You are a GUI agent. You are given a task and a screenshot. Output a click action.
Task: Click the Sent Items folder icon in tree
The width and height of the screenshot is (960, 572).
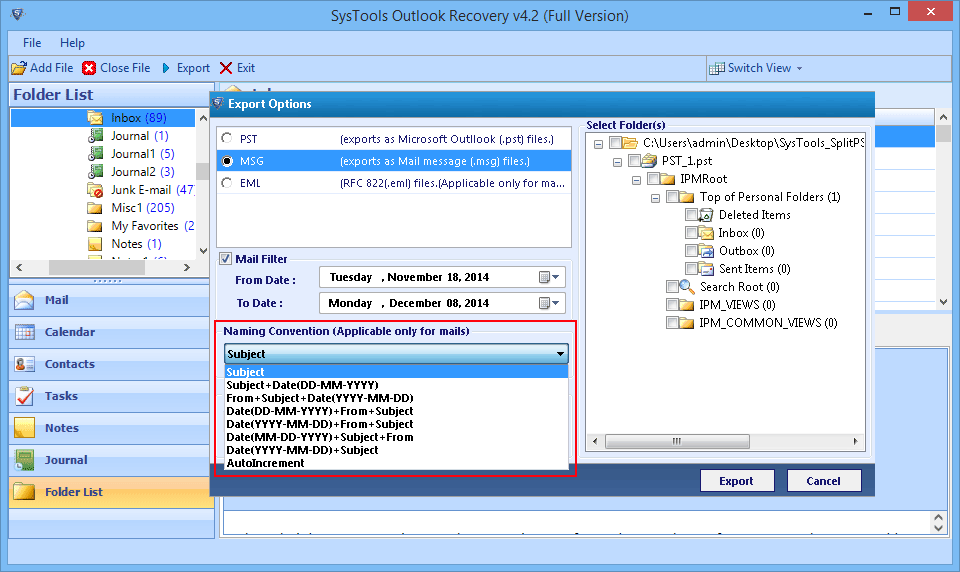[706, 269]
